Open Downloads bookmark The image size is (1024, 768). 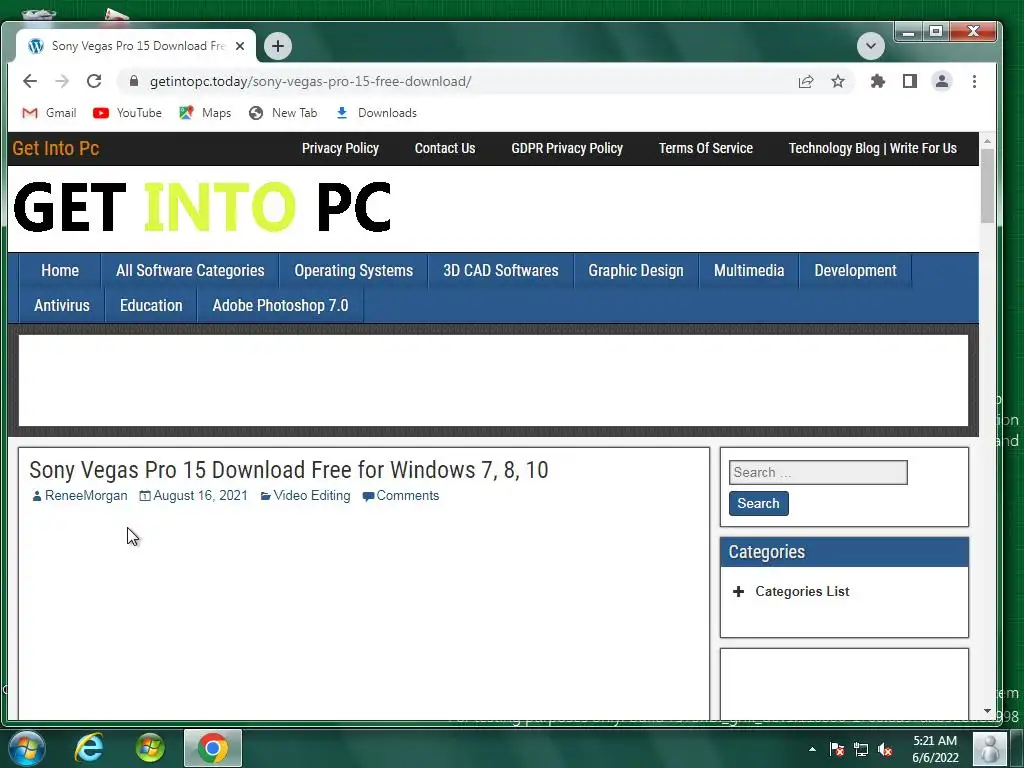click(x=376, y=113)
